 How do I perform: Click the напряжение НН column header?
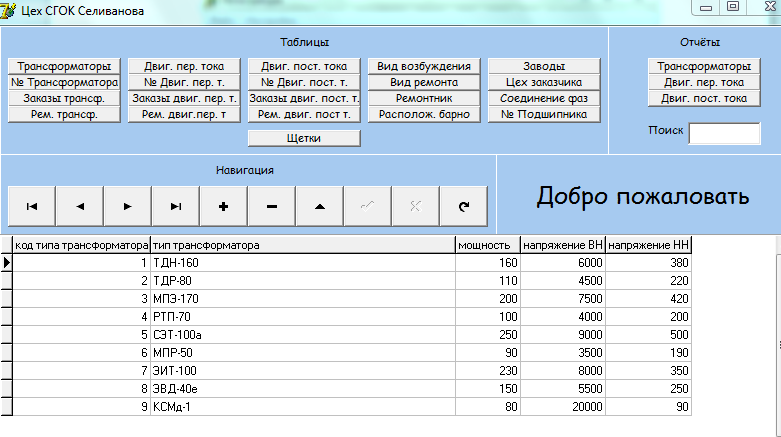[649, 245]
